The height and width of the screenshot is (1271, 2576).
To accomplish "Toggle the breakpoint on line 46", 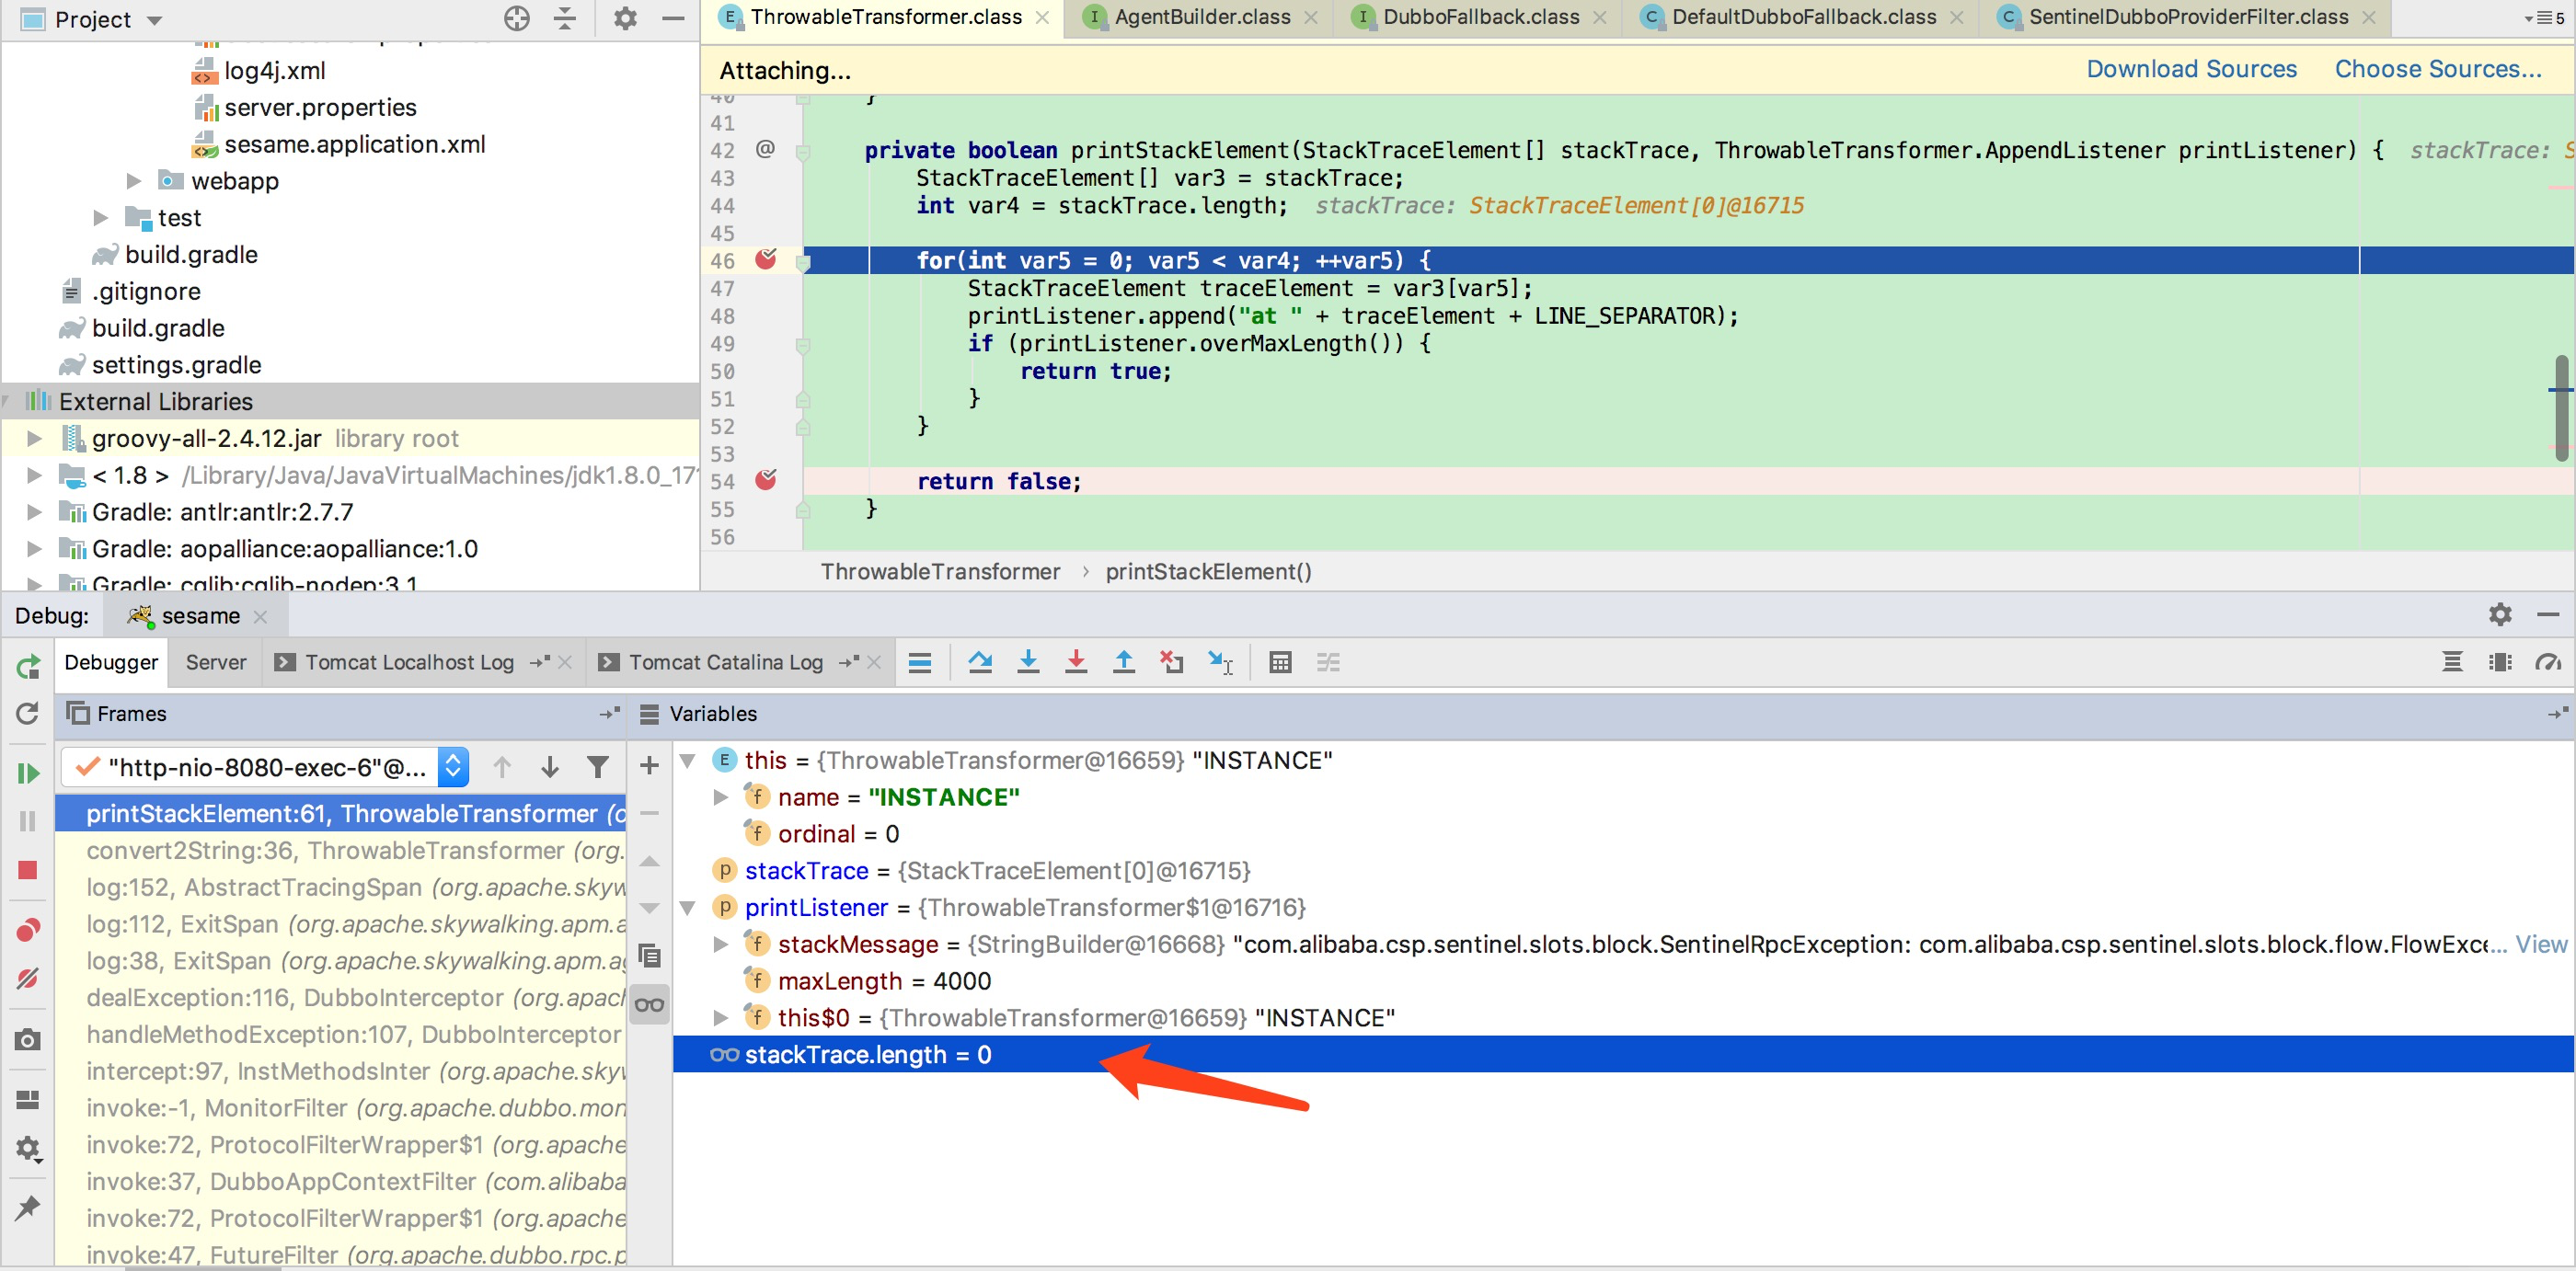I will [x=766, y=260].
